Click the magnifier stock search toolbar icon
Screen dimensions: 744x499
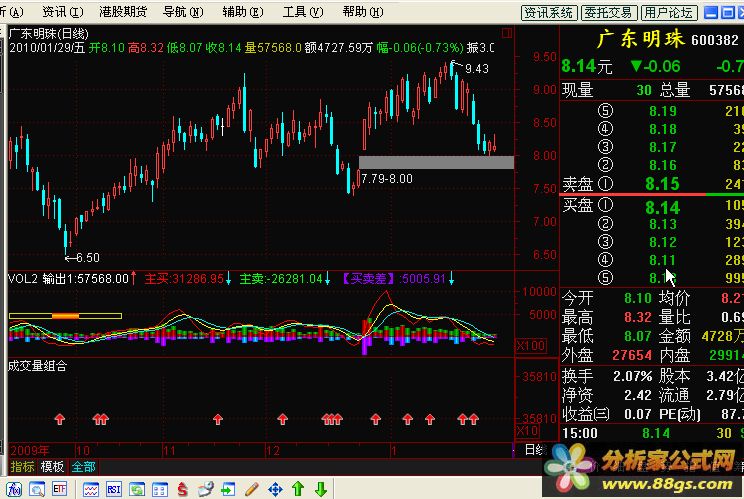[x=37, y=489]
